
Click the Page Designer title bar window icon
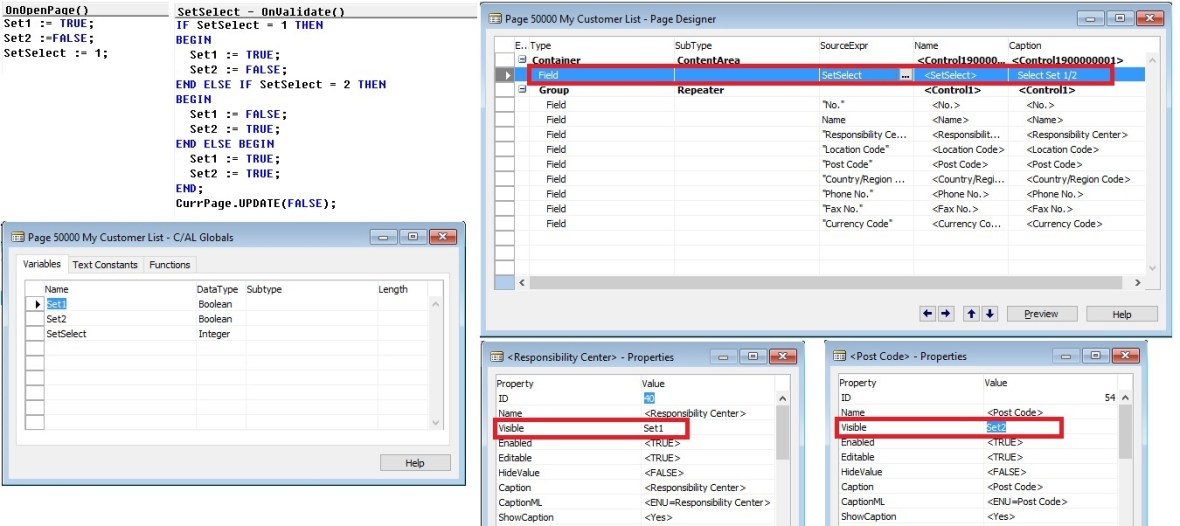(498, 18)
